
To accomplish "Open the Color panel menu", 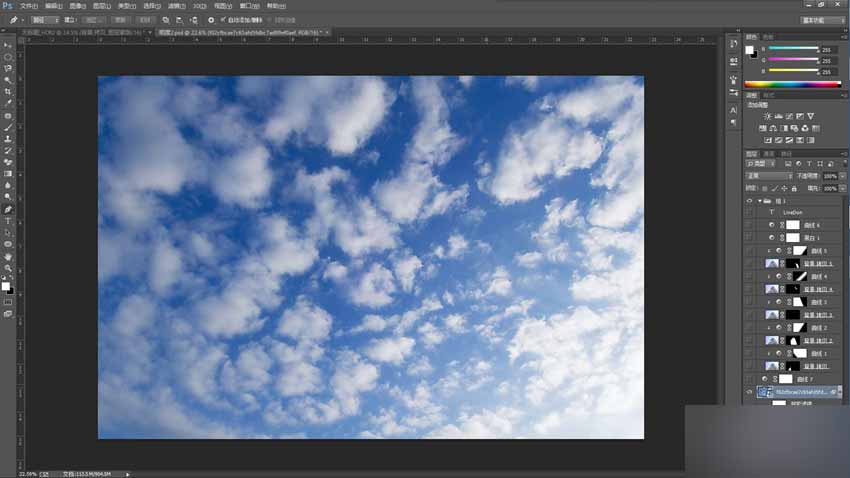I will [x=844, y=37].
